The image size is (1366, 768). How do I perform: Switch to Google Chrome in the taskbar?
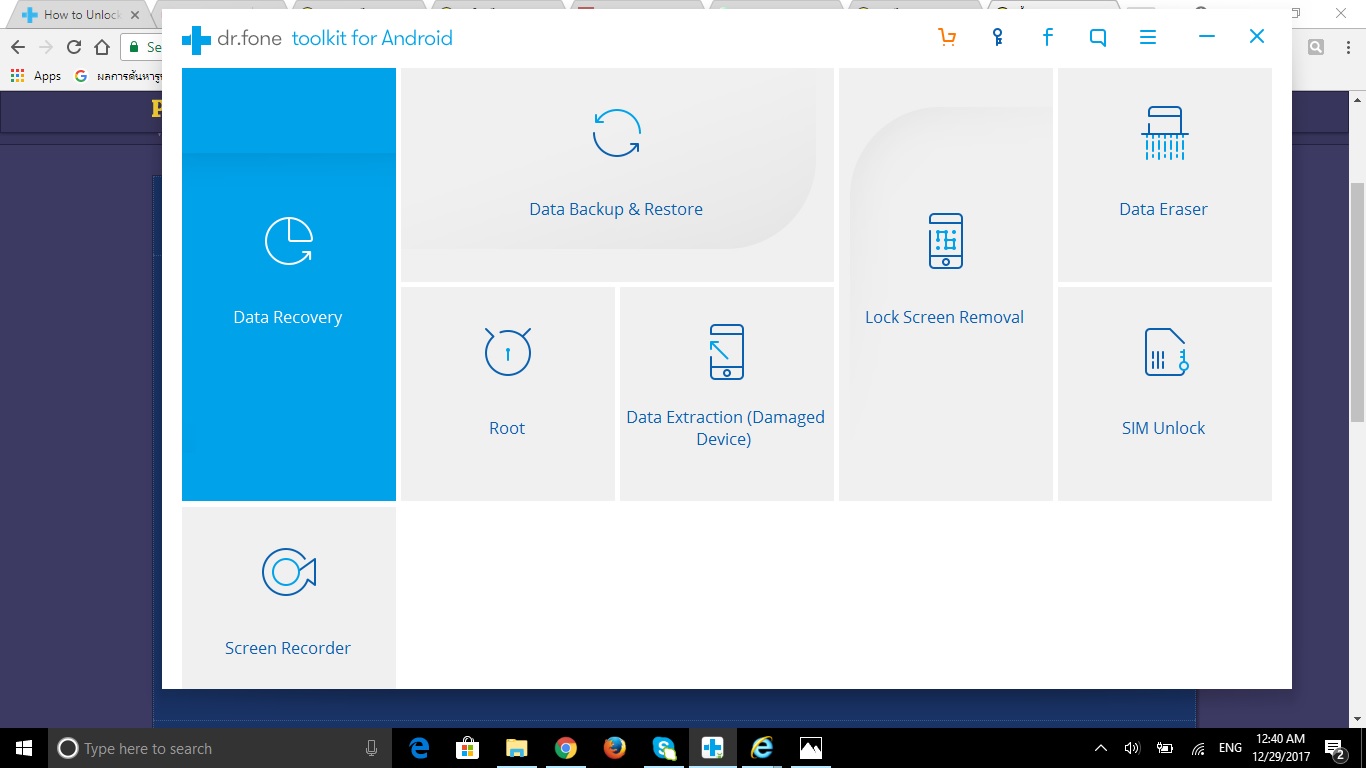click(565, 748)
